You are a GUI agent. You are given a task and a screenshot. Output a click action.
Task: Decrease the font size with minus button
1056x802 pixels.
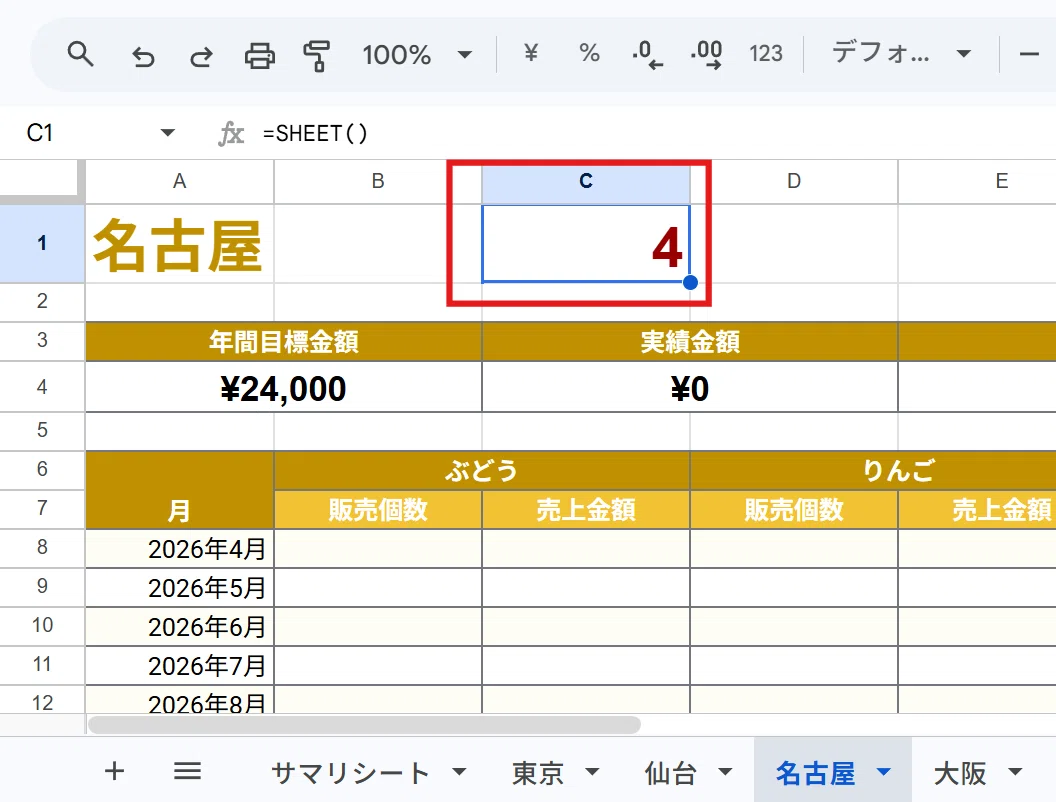(x=1029, y=54)
